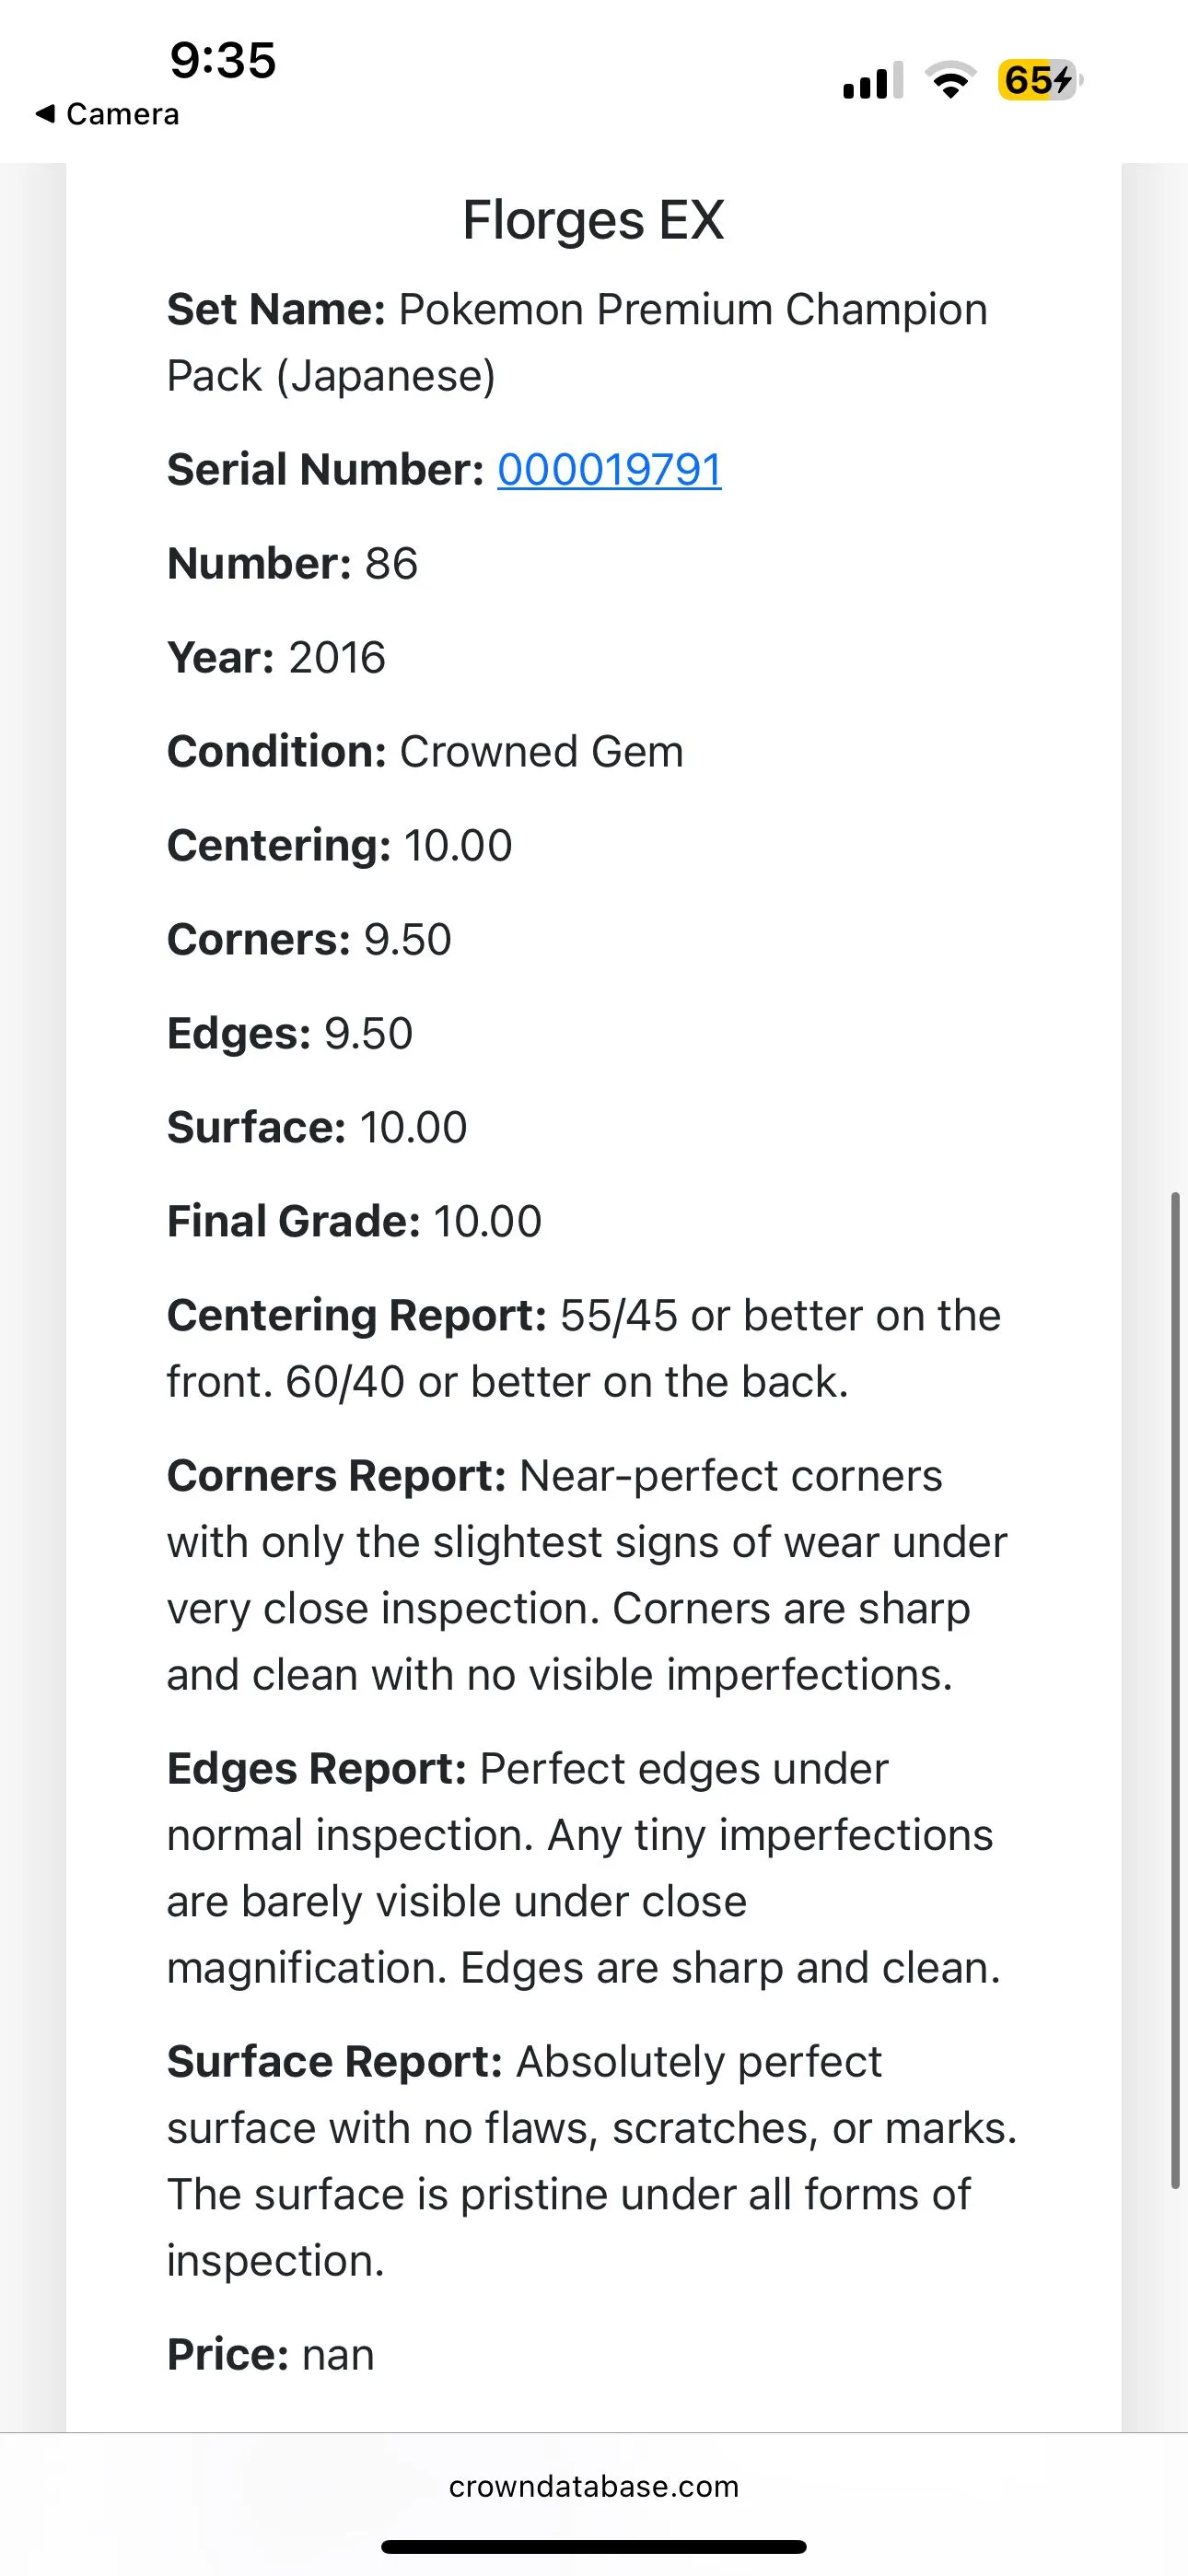Tap the back arrow to Camera
Screen dimensions: 1188x2576
[44, 114]
